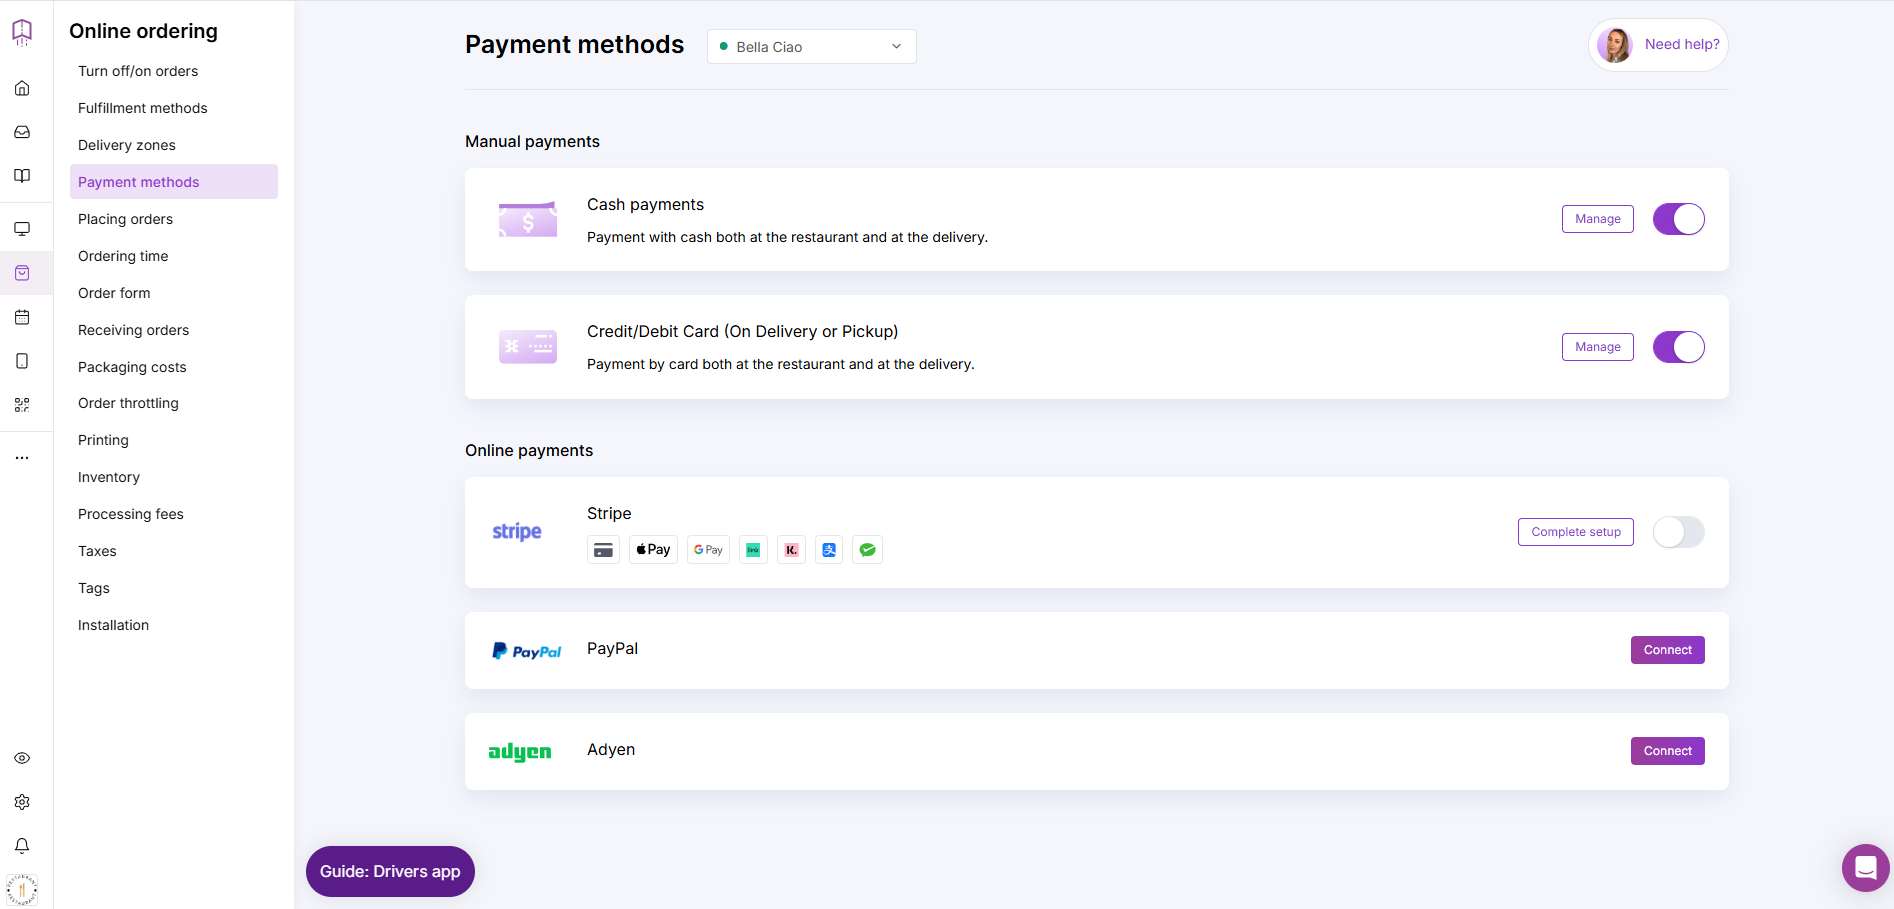Open the inbox tray icon
Image resolution: width=1894 pixels, height=909 pixels.
tap(22, 132)
